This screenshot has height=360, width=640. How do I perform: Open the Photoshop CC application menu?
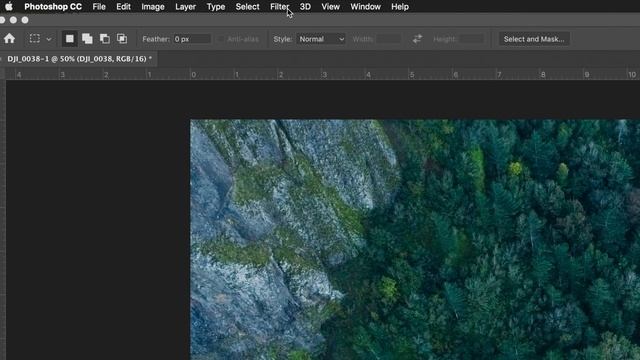(x=53, y=7)
